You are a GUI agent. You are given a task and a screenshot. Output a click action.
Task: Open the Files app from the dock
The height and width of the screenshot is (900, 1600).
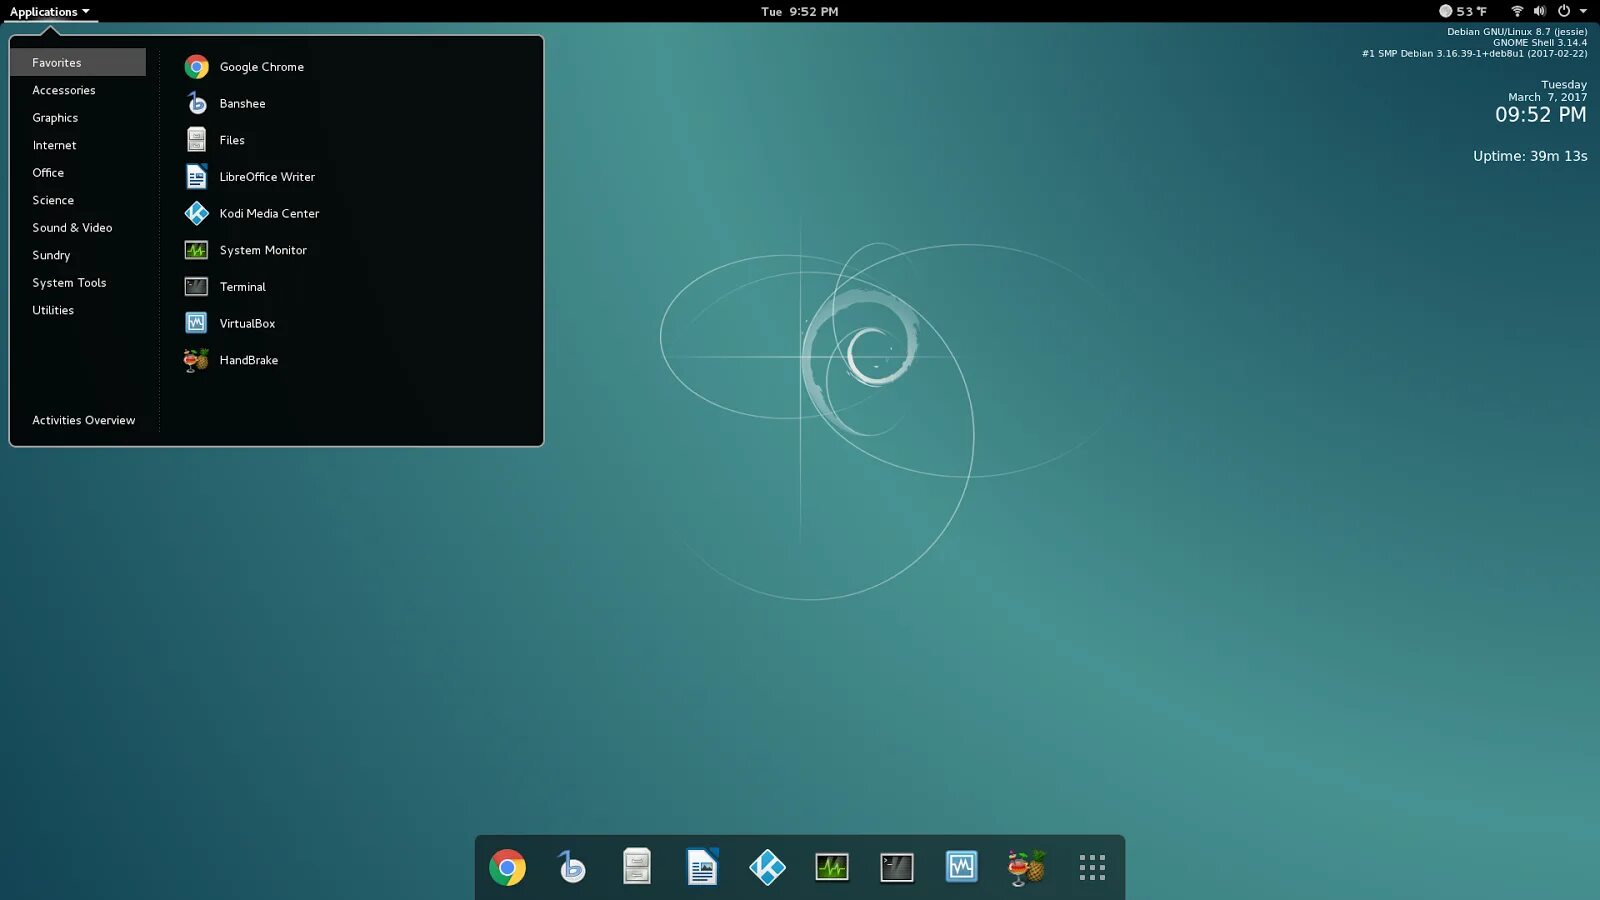(x=637, y=867)
